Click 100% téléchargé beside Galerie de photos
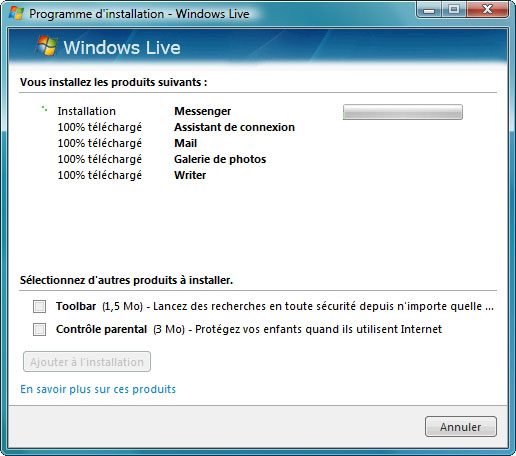This screenshot has height=456, width=516. pyautogui.click(x=100, y=159)
